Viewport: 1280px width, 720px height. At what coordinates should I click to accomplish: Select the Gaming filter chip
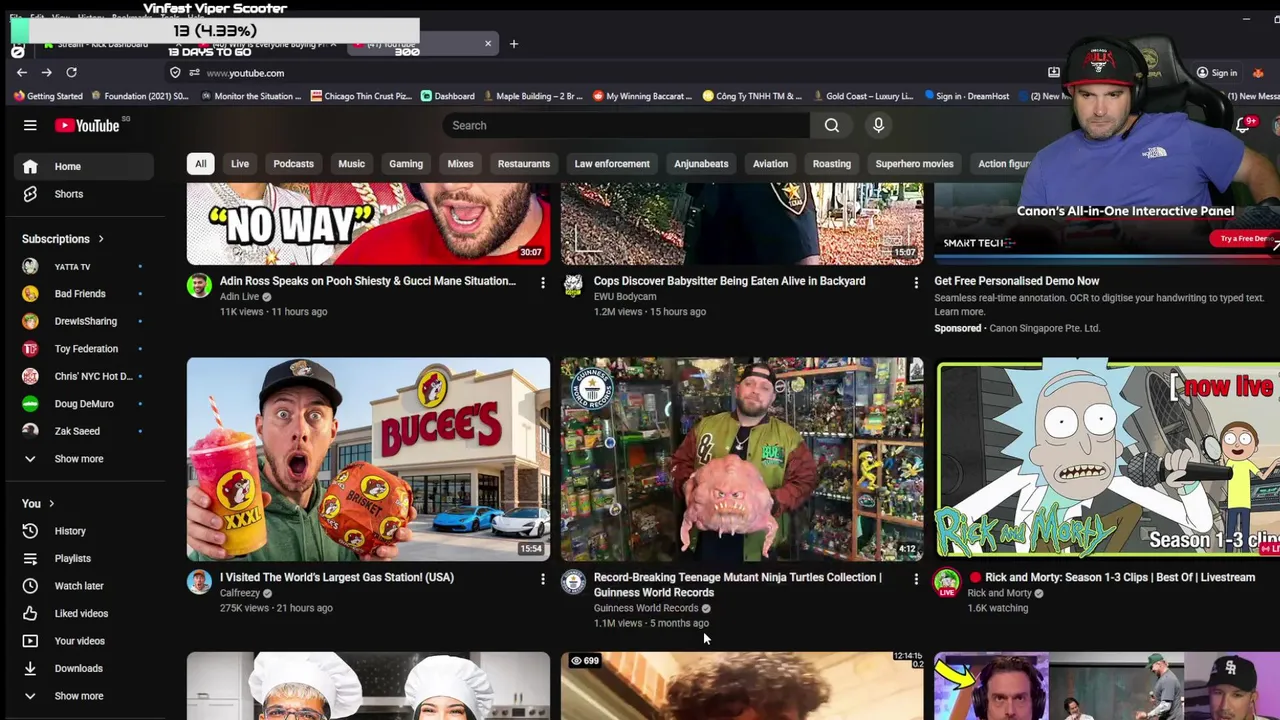point(406,164)
